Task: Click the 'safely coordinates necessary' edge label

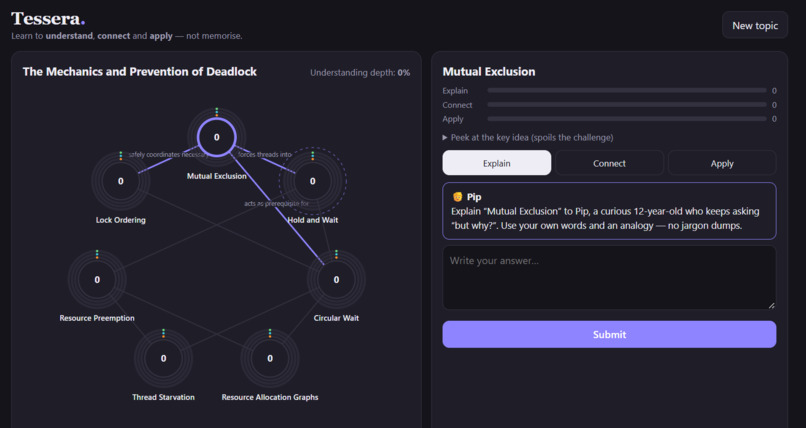Action: point(169,155)
